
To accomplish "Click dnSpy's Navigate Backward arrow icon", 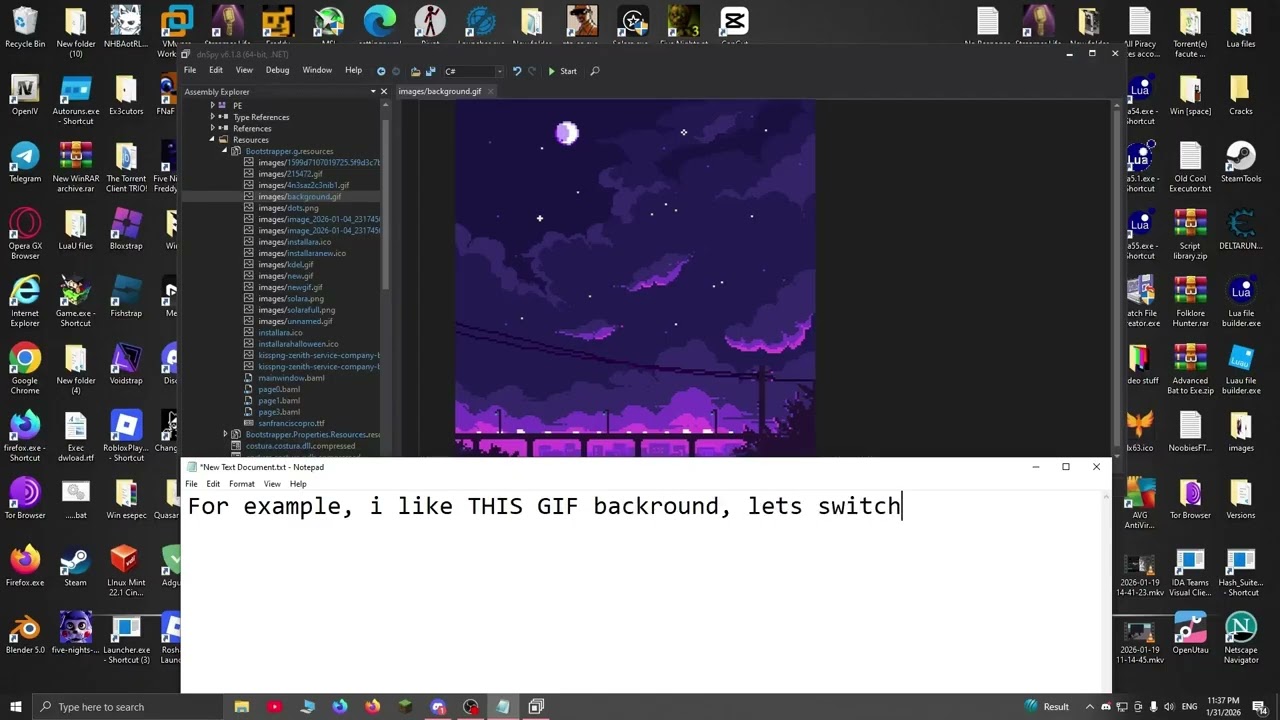I will (x=381, y=71).
